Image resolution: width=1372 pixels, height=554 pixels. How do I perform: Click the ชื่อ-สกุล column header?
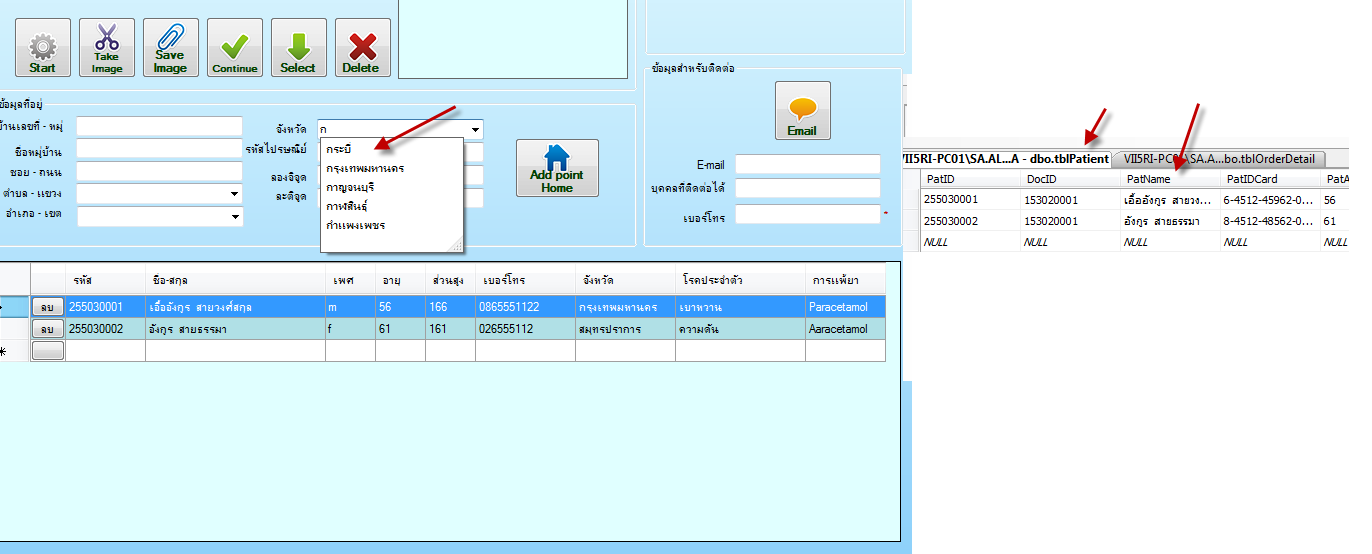(x=235, y=280)
